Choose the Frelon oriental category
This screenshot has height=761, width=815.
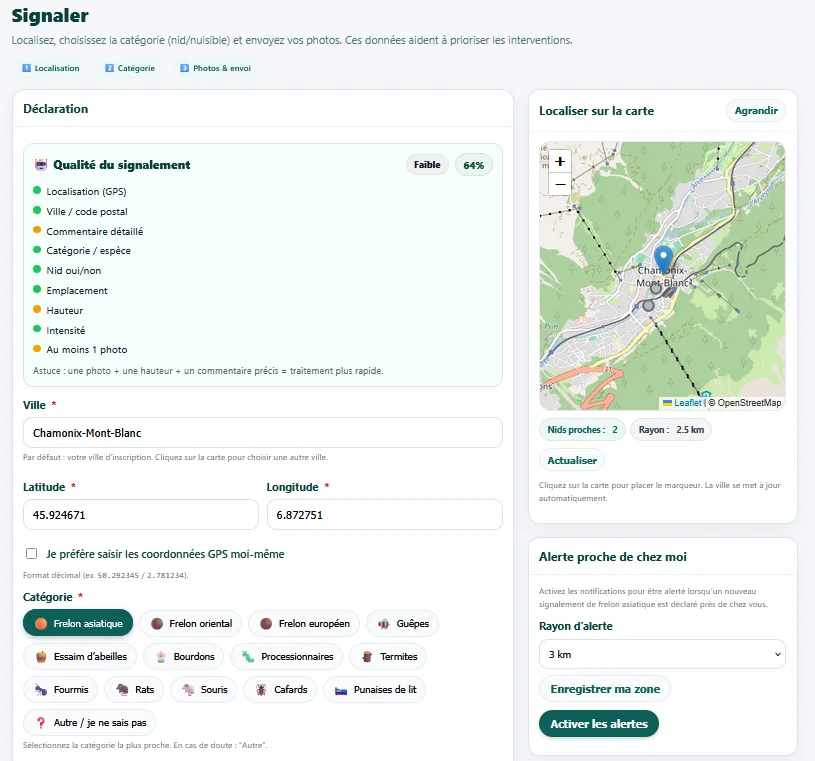point(190,622)
